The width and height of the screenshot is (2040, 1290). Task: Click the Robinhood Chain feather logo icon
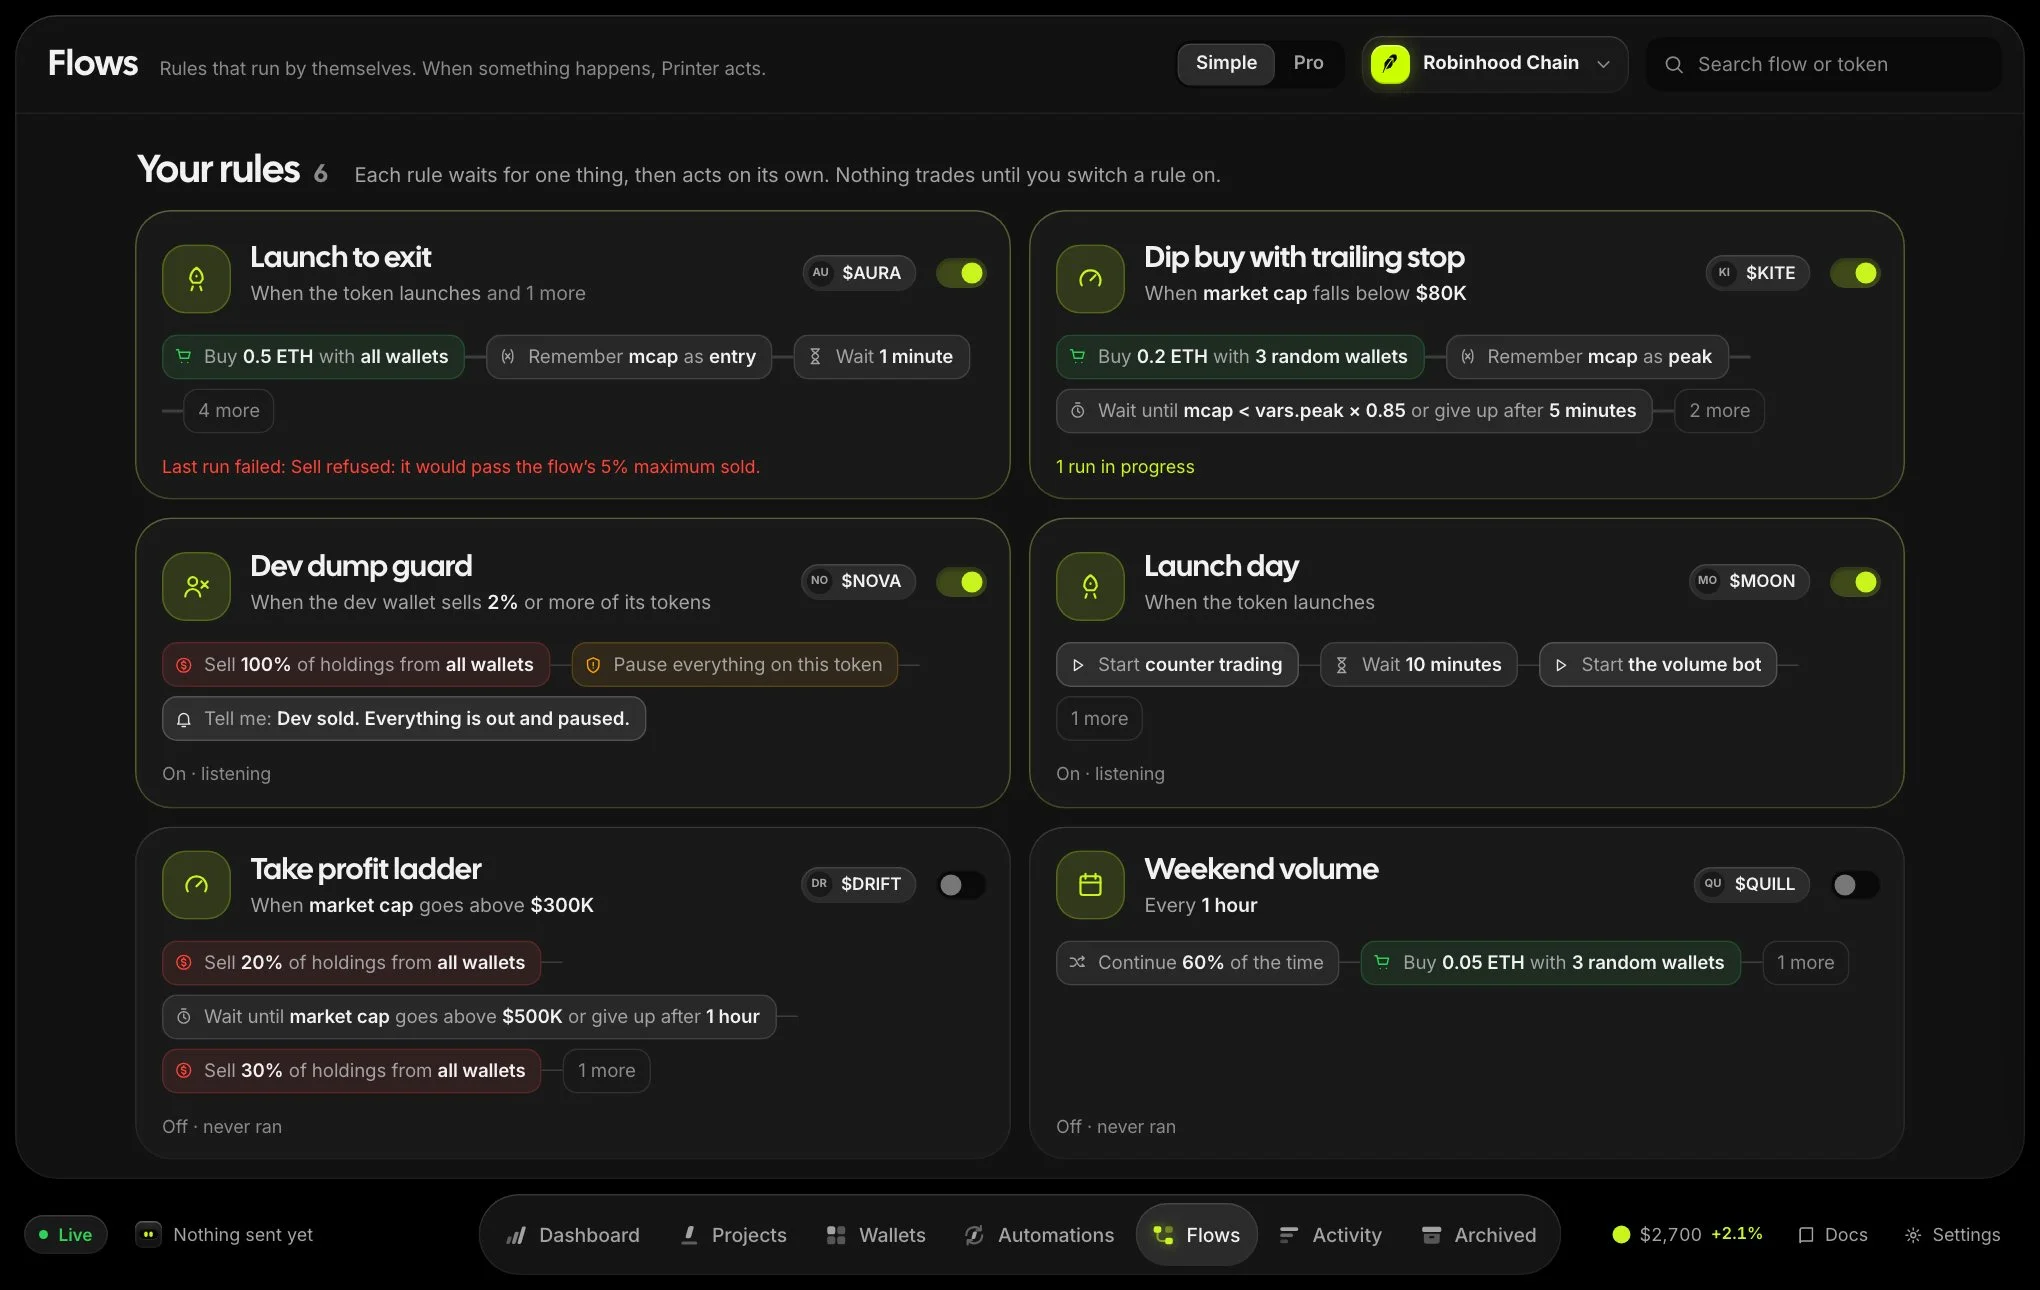[x=1390, y=64]
